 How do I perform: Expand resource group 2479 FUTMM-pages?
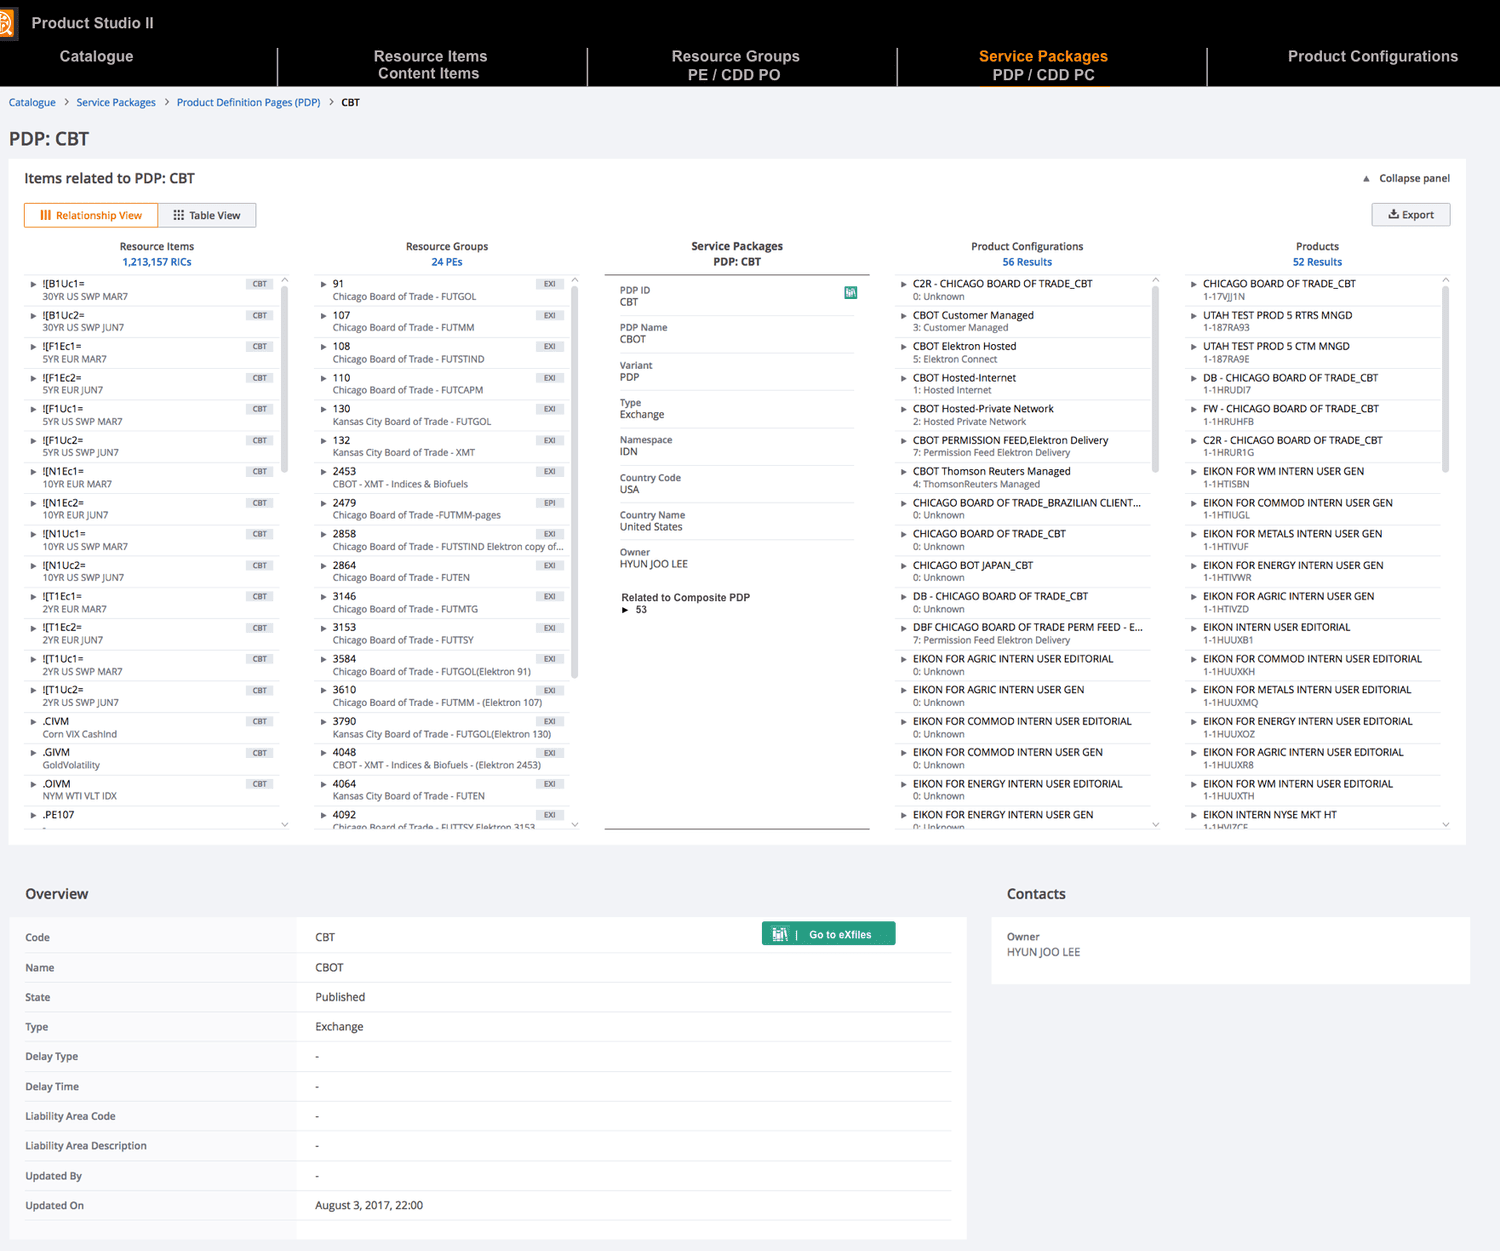coord(323,503)
